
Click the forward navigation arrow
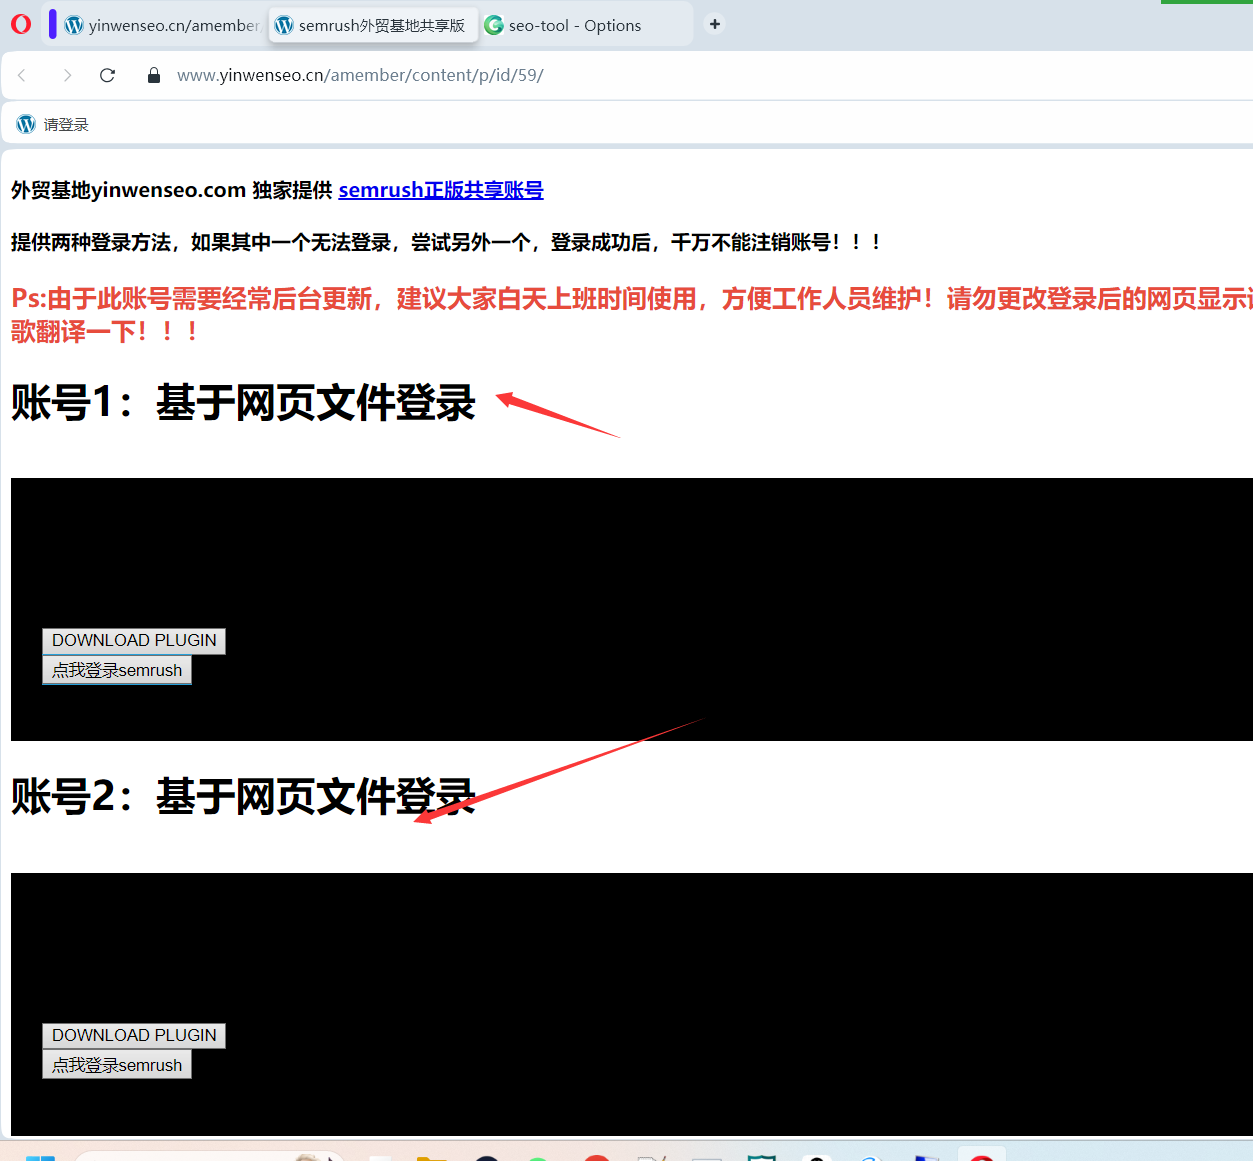click(66, 75)
